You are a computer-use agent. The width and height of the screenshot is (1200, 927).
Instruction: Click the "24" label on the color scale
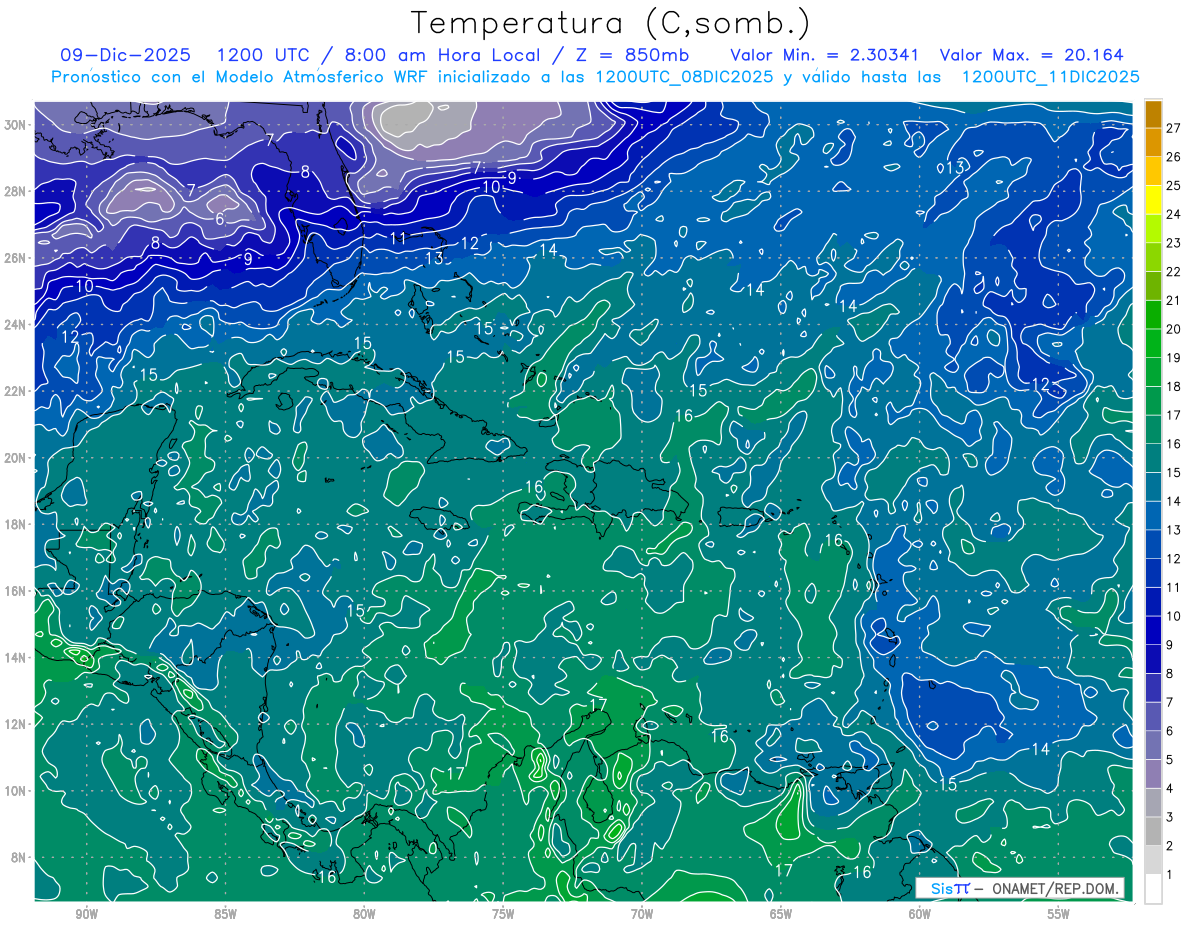coord(1173,214)
